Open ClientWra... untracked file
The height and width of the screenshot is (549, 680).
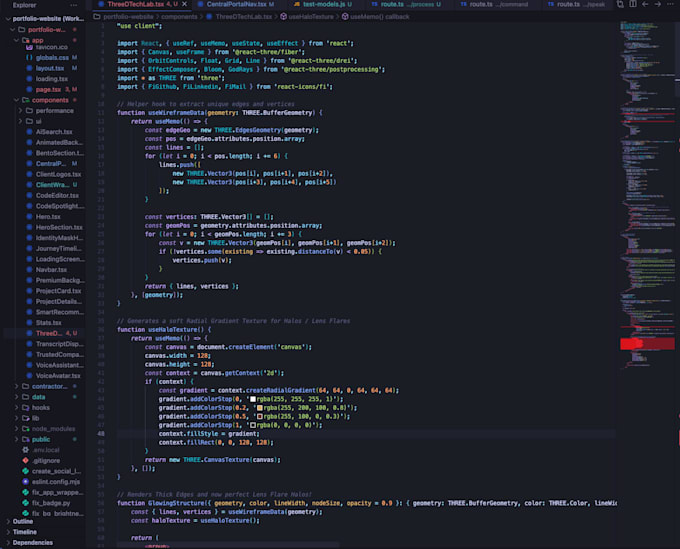pos(52,185)
